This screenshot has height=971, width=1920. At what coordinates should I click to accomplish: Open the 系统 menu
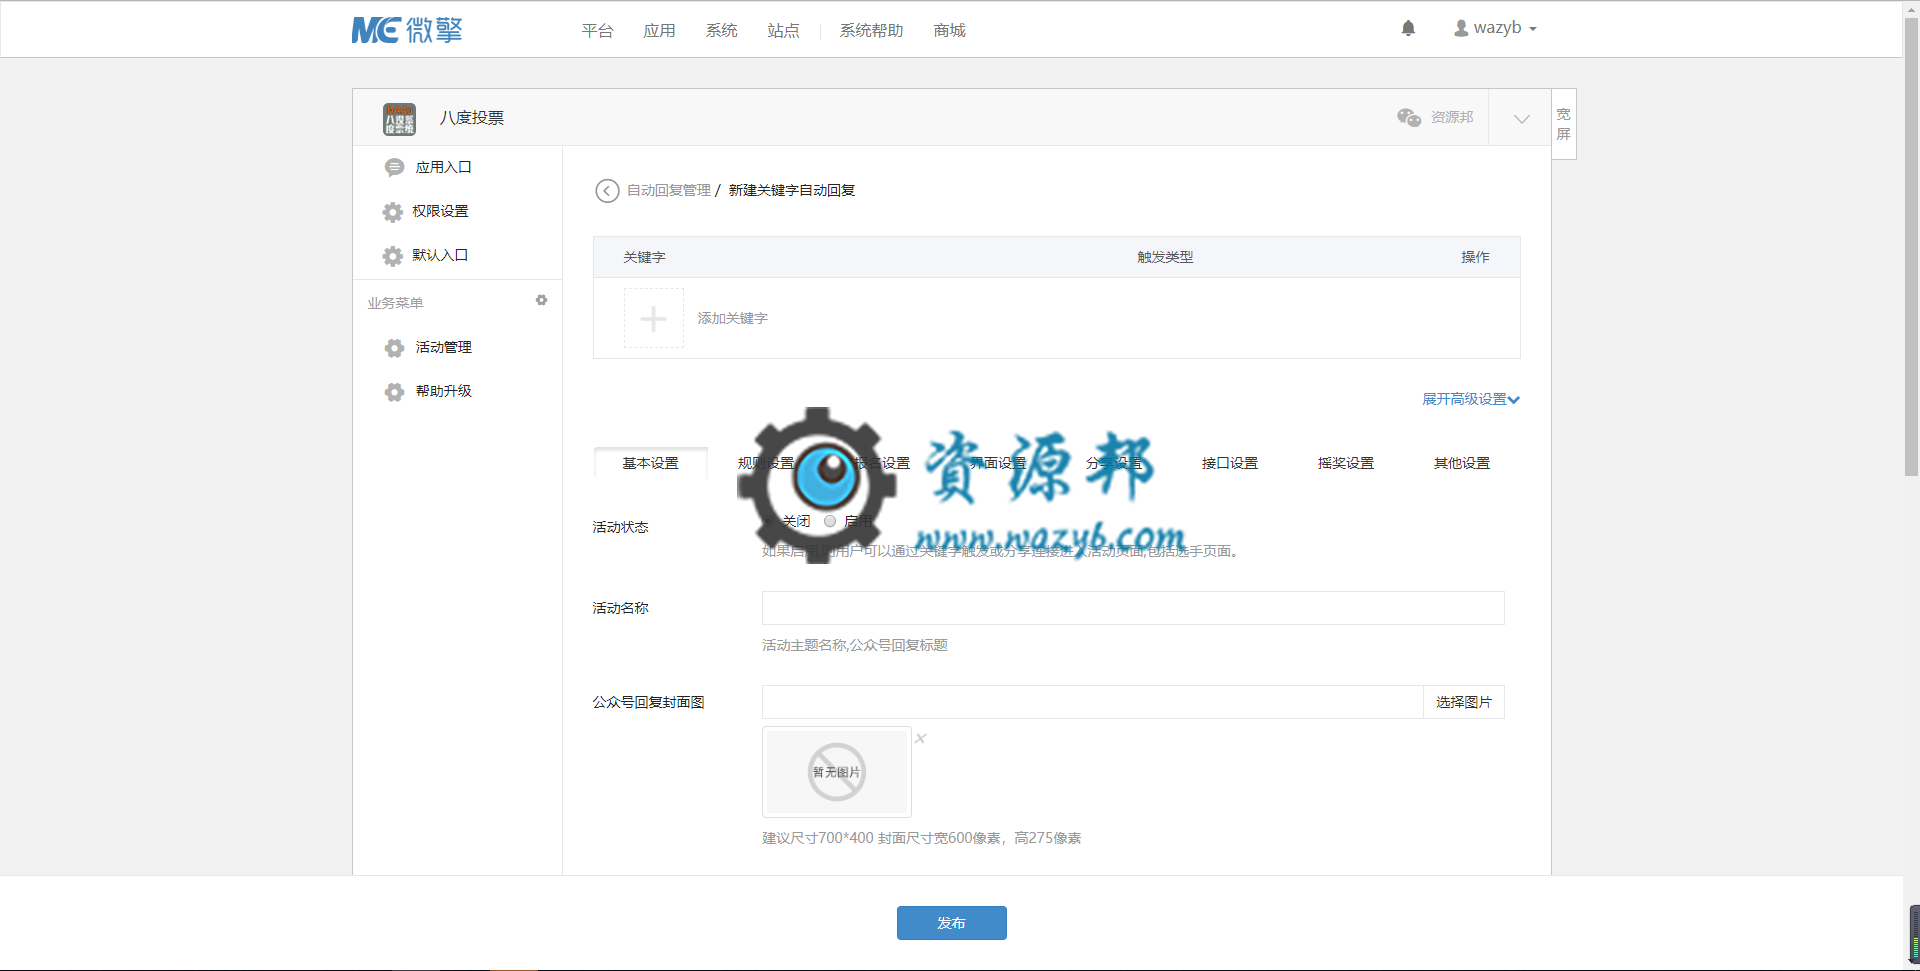(x=721, y=30)
